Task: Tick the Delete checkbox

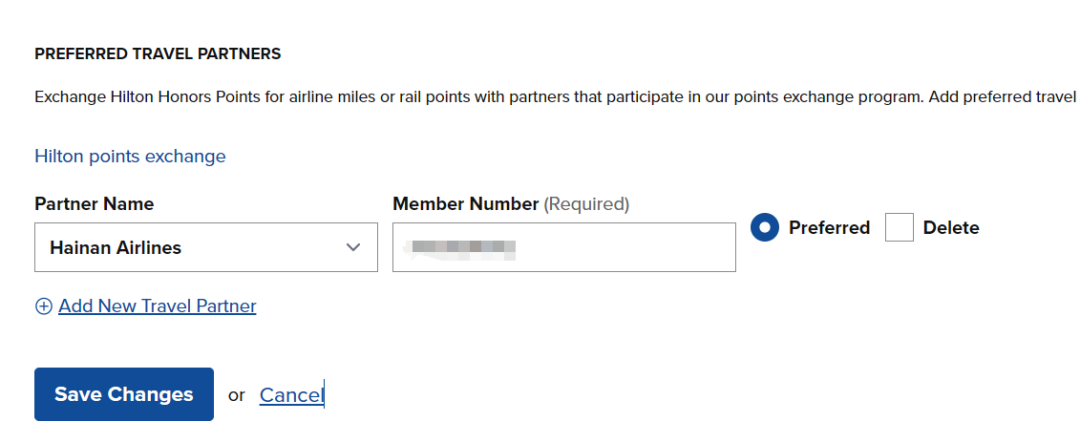Action: pyautogui.click(x=900, y=227)
